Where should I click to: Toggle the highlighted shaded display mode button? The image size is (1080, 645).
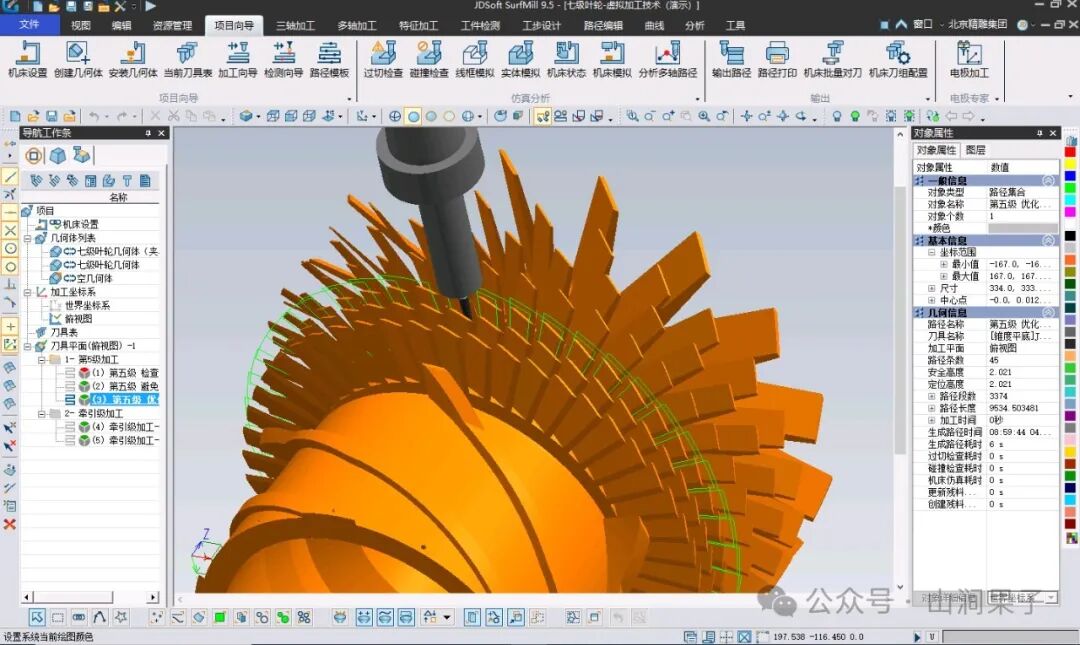pyautogui.click(x=413, y=116)
